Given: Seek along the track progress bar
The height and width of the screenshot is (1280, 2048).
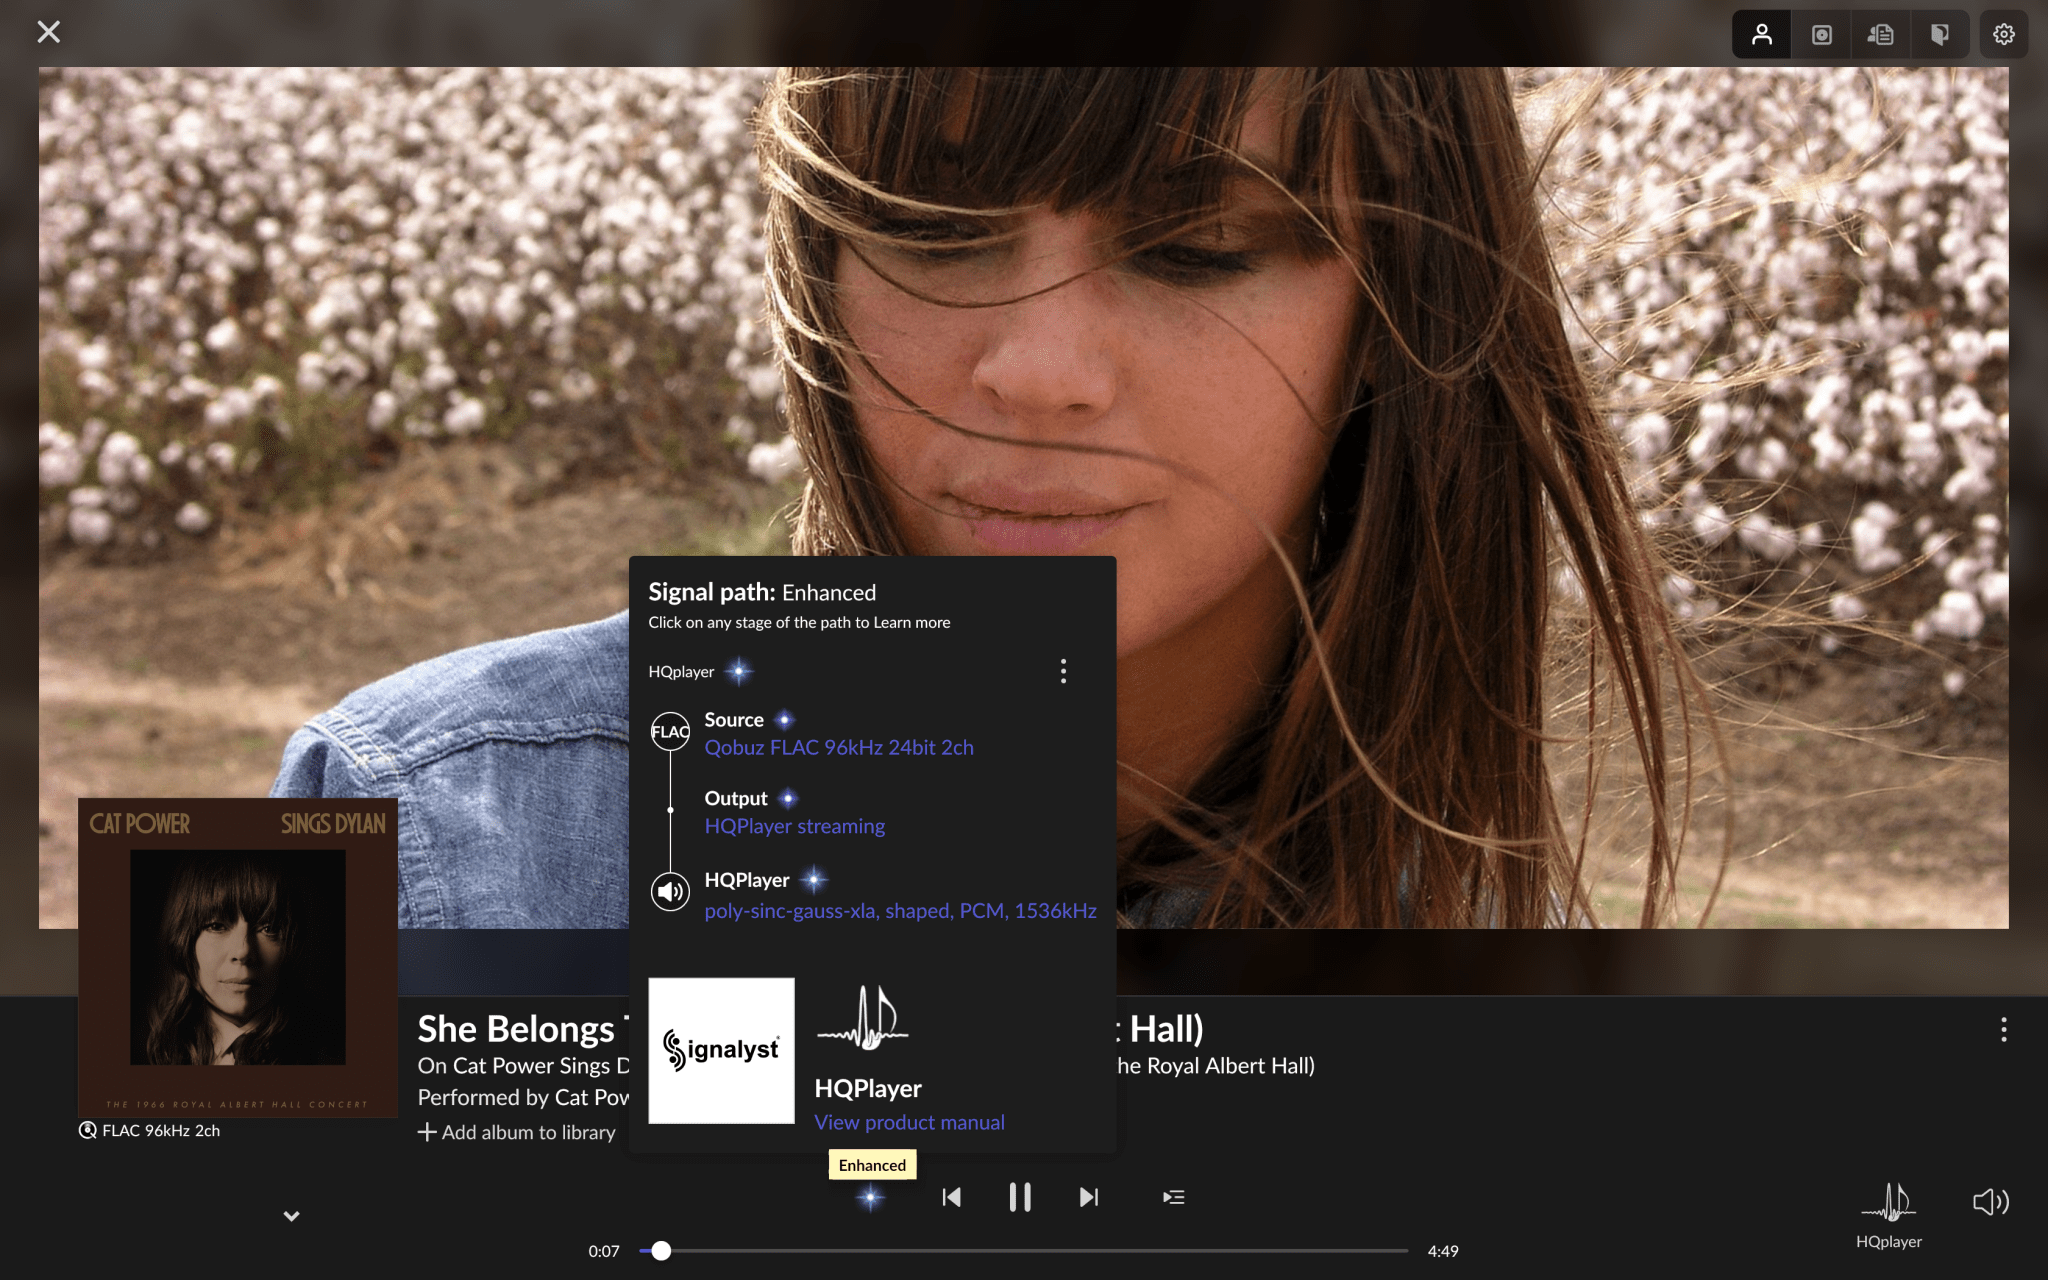Looking at the screenshot, I should click(1024, 1250).
